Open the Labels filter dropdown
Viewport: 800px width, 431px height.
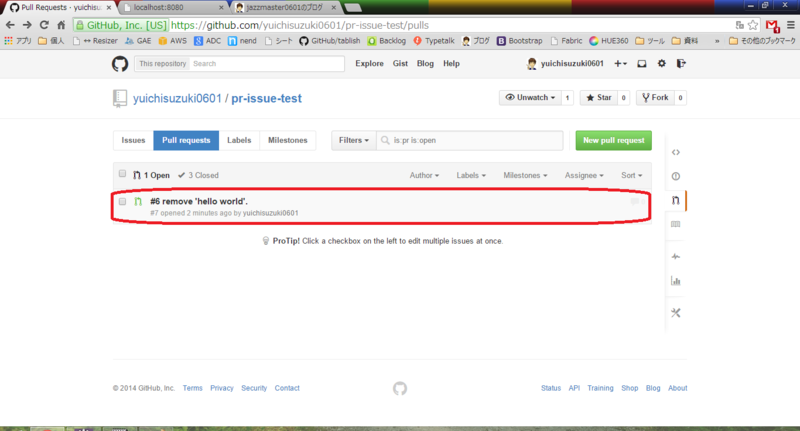pos(471,175)
